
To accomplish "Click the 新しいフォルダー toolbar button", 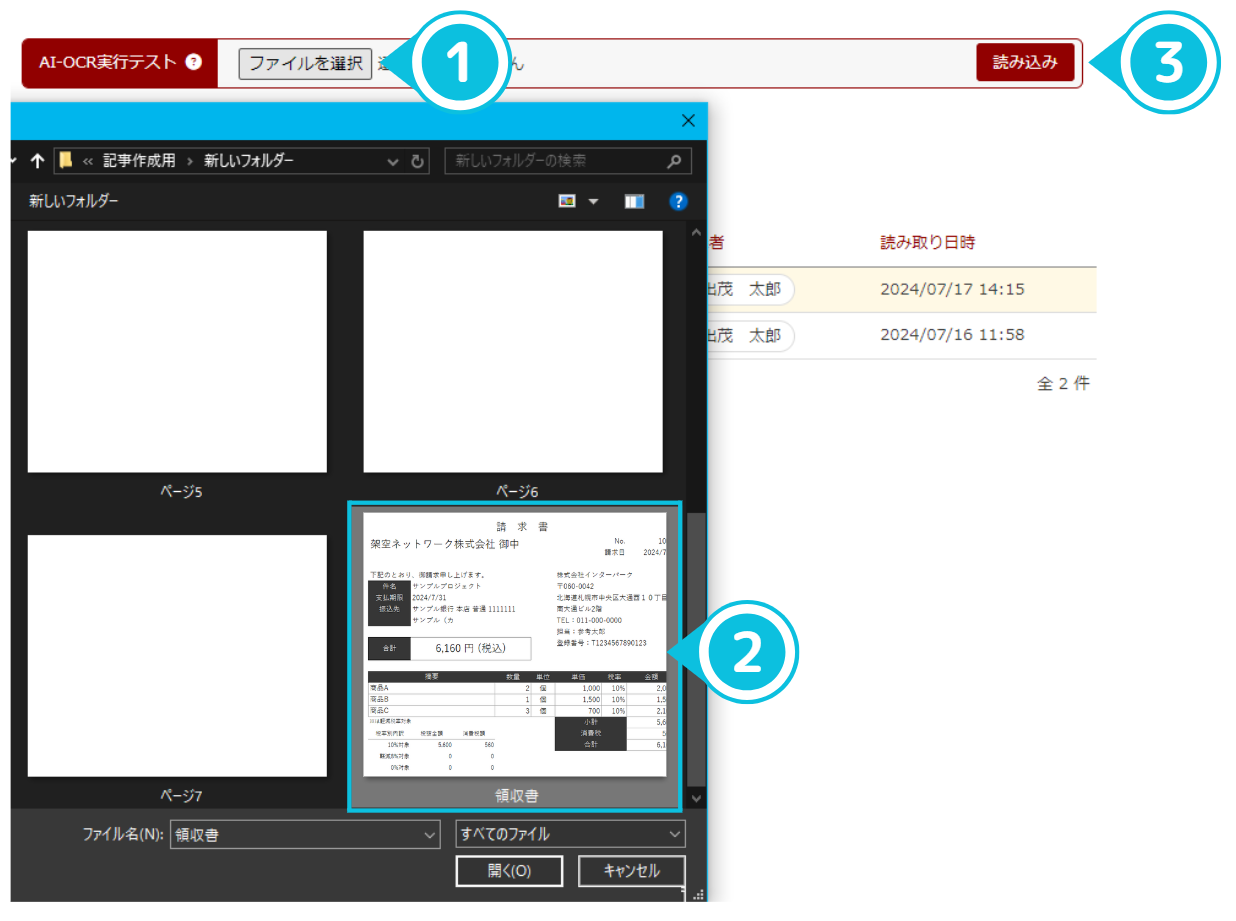I will click(73, 201).
